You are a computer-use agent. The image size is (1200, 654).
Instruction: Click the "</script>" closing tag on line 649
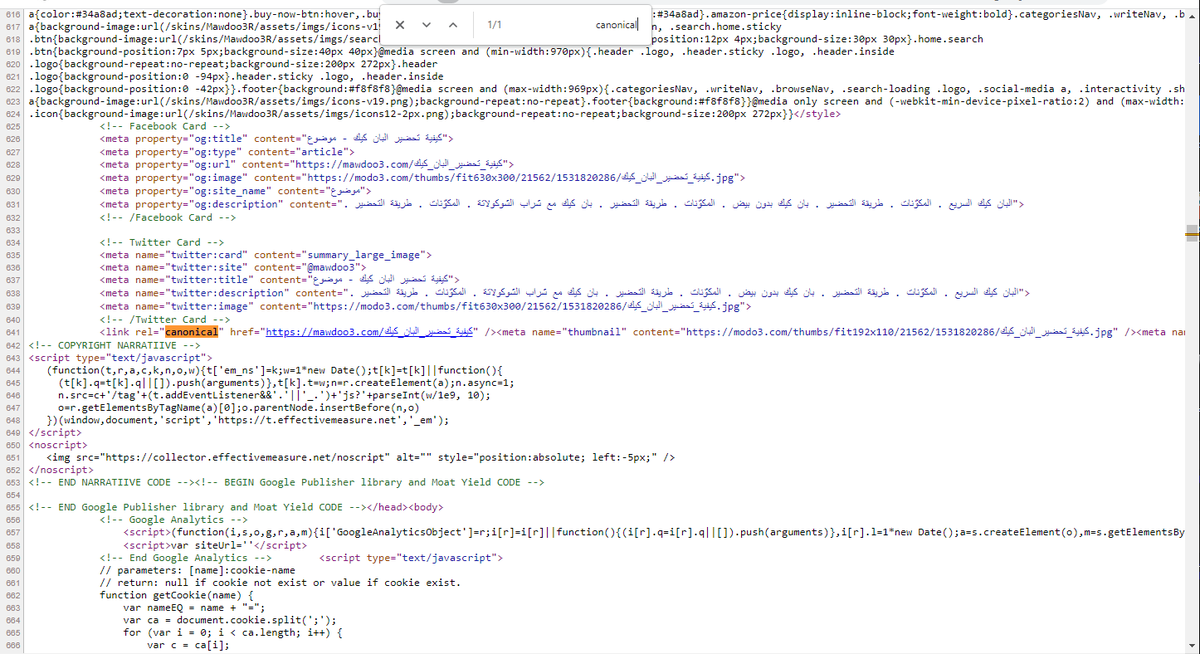coord(56,432)
